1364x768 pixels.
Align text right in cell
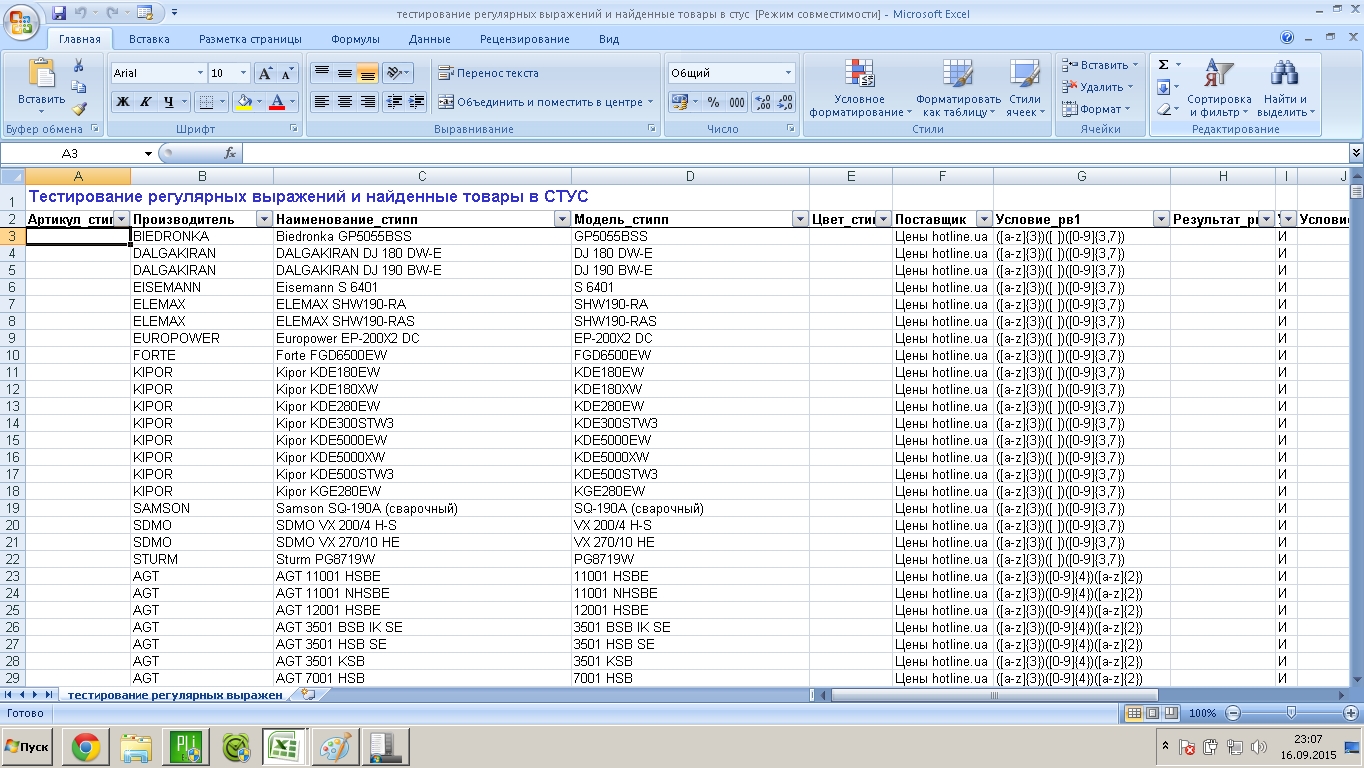pyautogui.click(x=367, y=102)
